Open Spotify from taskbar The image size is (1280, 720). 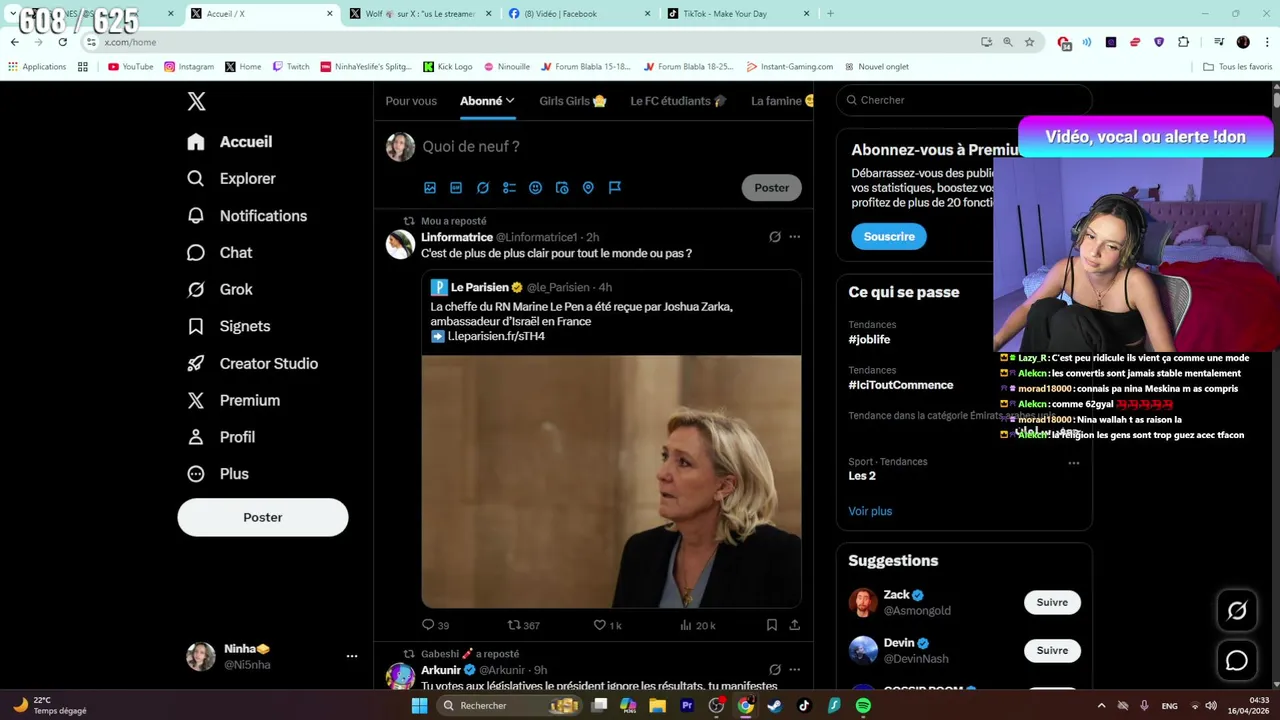point(863,706)
